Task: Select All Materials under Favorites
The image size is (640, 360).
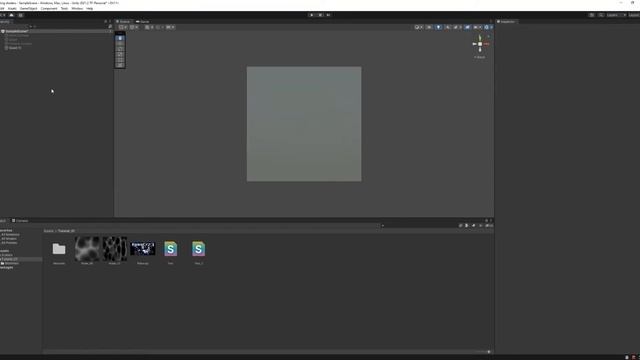Action: coord(10,235)
